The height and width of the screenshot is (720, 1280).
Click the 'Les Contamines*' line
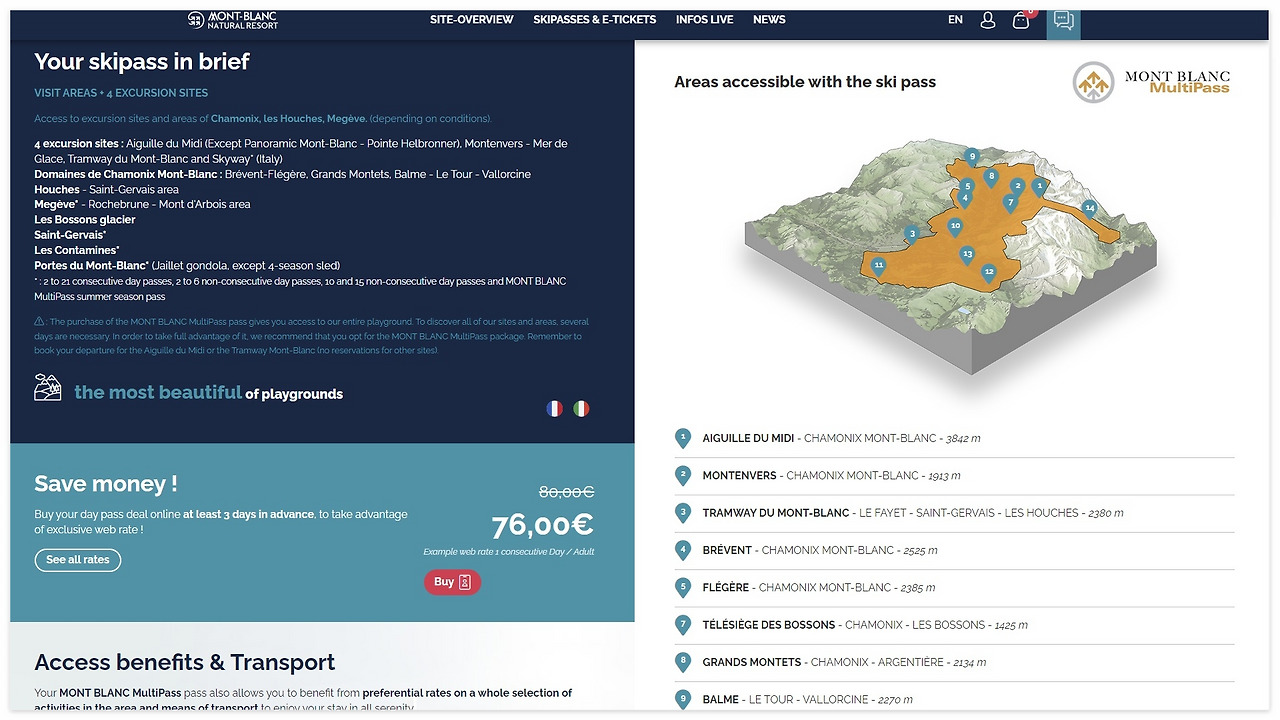click(77, 250)
